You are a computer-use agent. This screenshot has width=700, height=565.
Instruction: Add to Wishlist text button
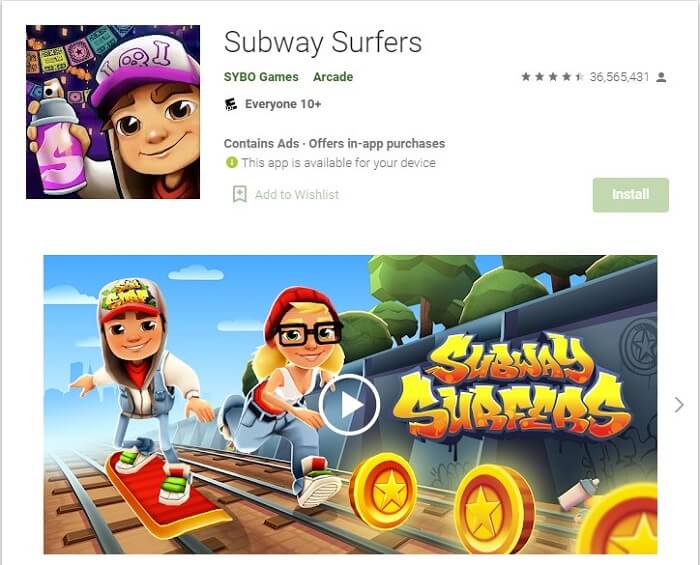point(297,195)
